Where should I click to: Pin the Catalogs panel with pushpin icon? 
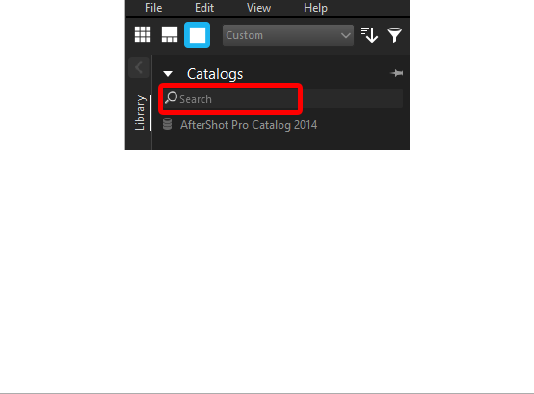[x=397, y=73]
